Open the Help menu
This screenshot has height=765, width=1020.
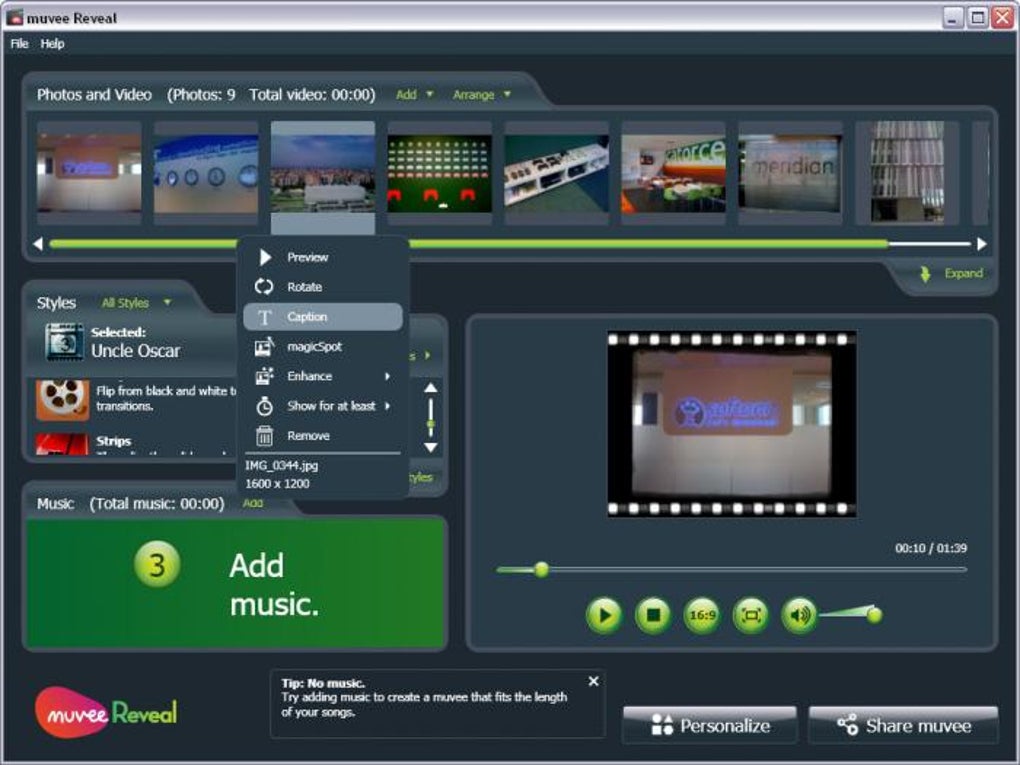pos(52,44)
